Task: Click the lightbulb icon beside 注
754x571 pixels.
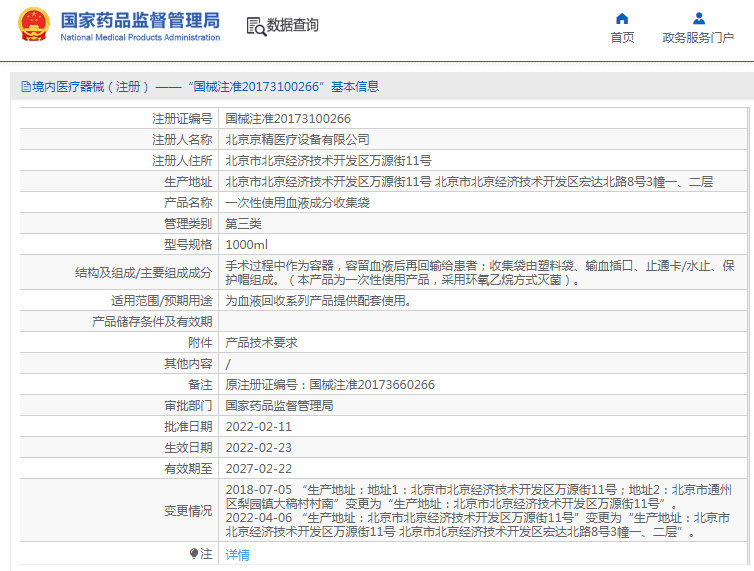Action: tap(194, 554)
